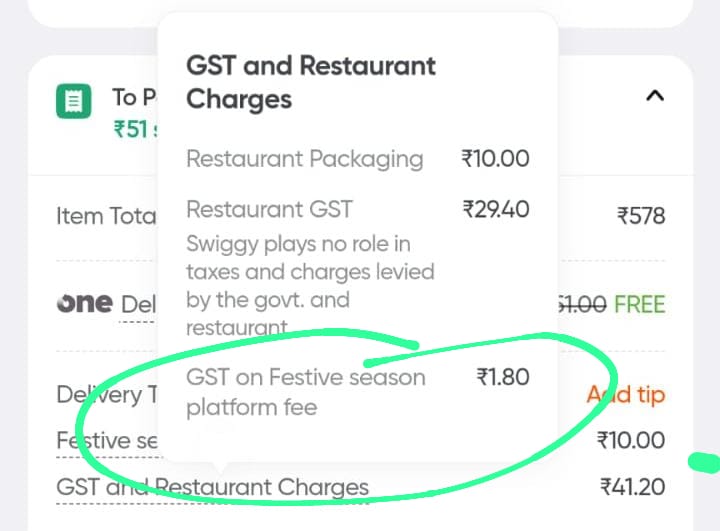
Task: Click the ₹29.40 Restaurant GST amount
Action: (496, 209)
